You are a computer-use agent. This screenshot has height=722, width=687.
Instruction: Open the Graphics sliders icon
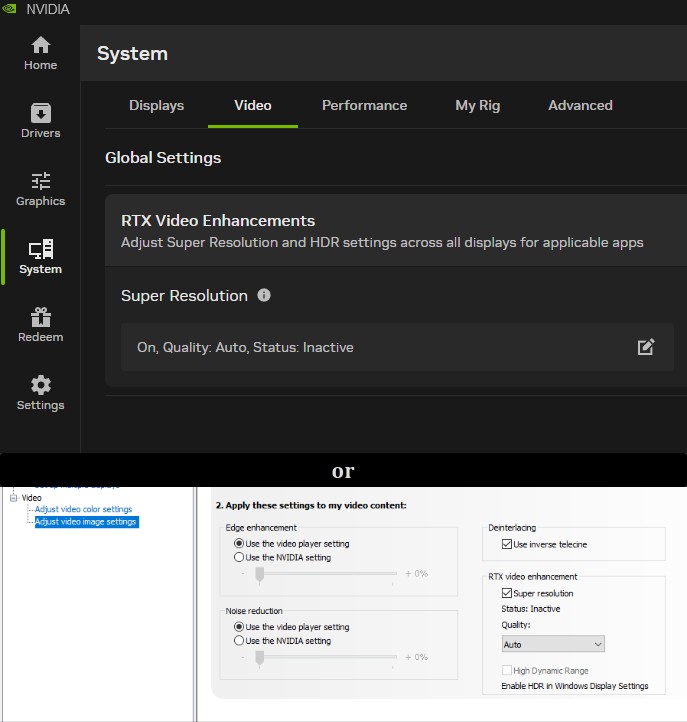41,181
